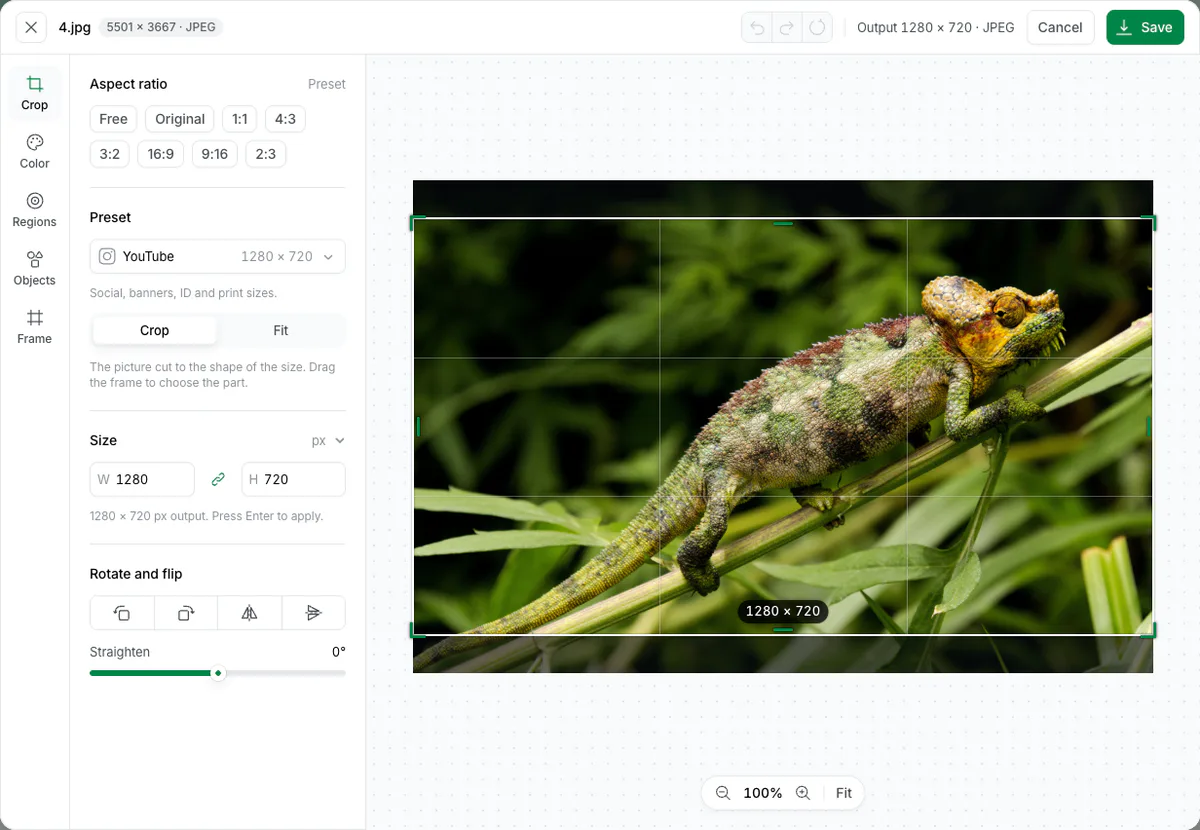Image resolution: width=1200 pixels, height=830 pixels.
Task: Click the 5501 × 3667 · JPEG badge
Action: (159, 27)
